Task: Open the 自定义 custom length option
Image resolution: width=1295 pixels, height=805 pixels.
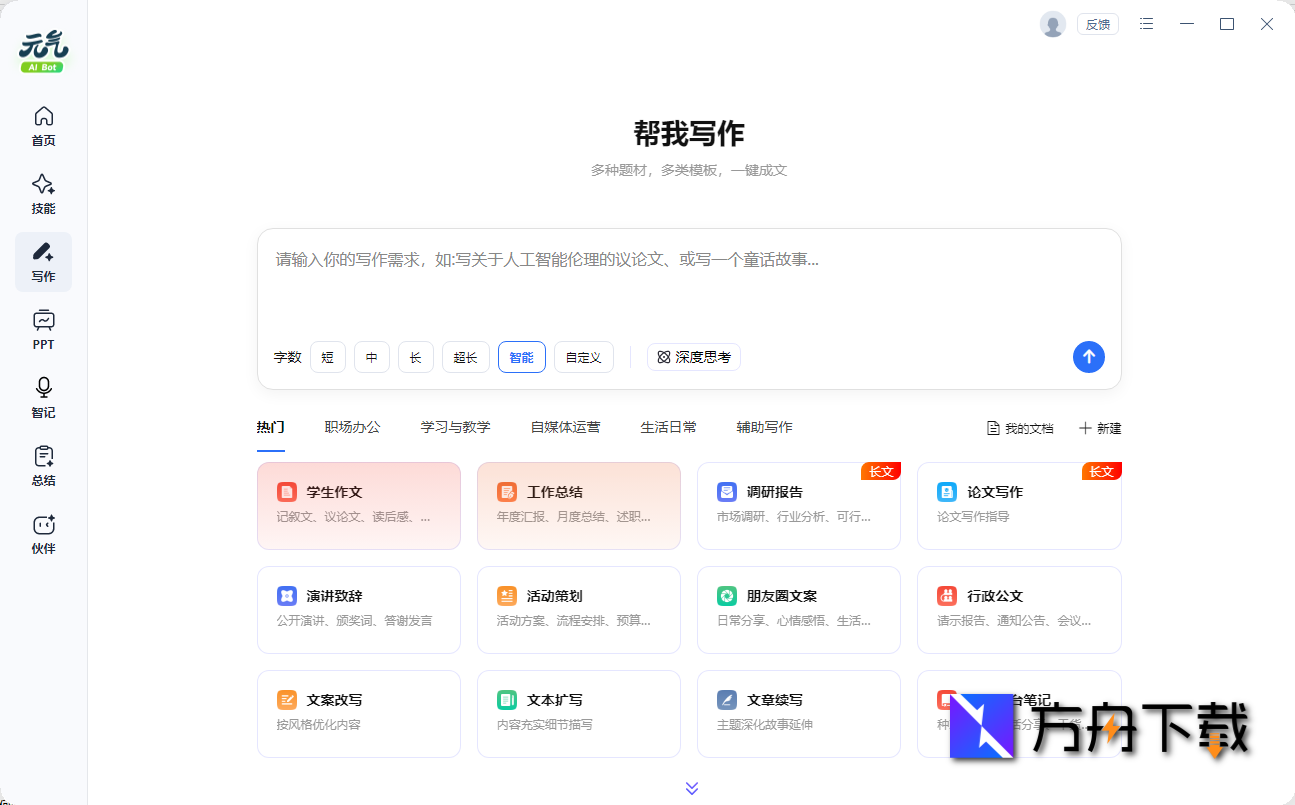Action: tap(583, 357)
